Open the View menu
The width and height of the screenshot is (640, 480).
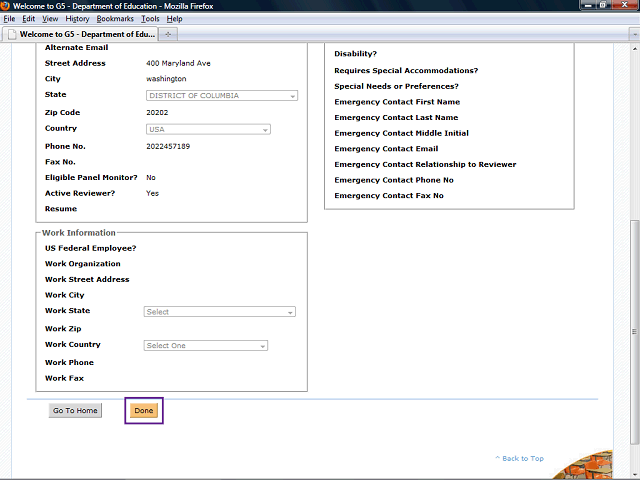50,19
